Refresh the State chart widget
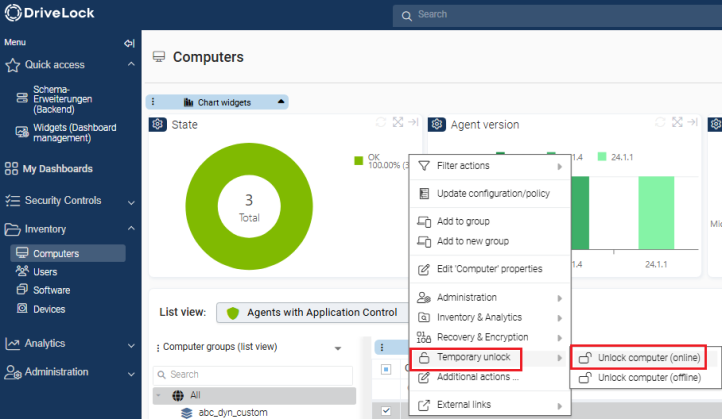Image resolution: width=722 pixels, height=419 pixels. [381, 122]
